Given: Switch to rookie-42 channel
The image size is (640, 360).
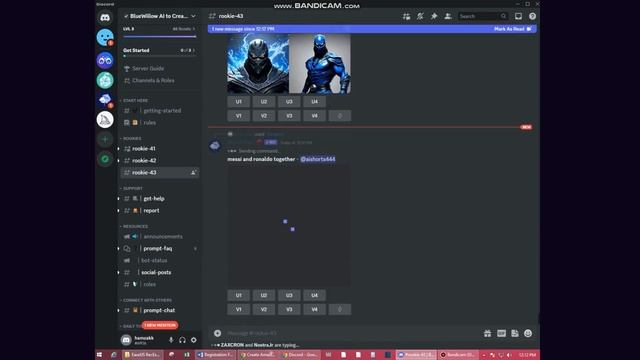Looking at the screenshot, I should click(x=160, y=160).
